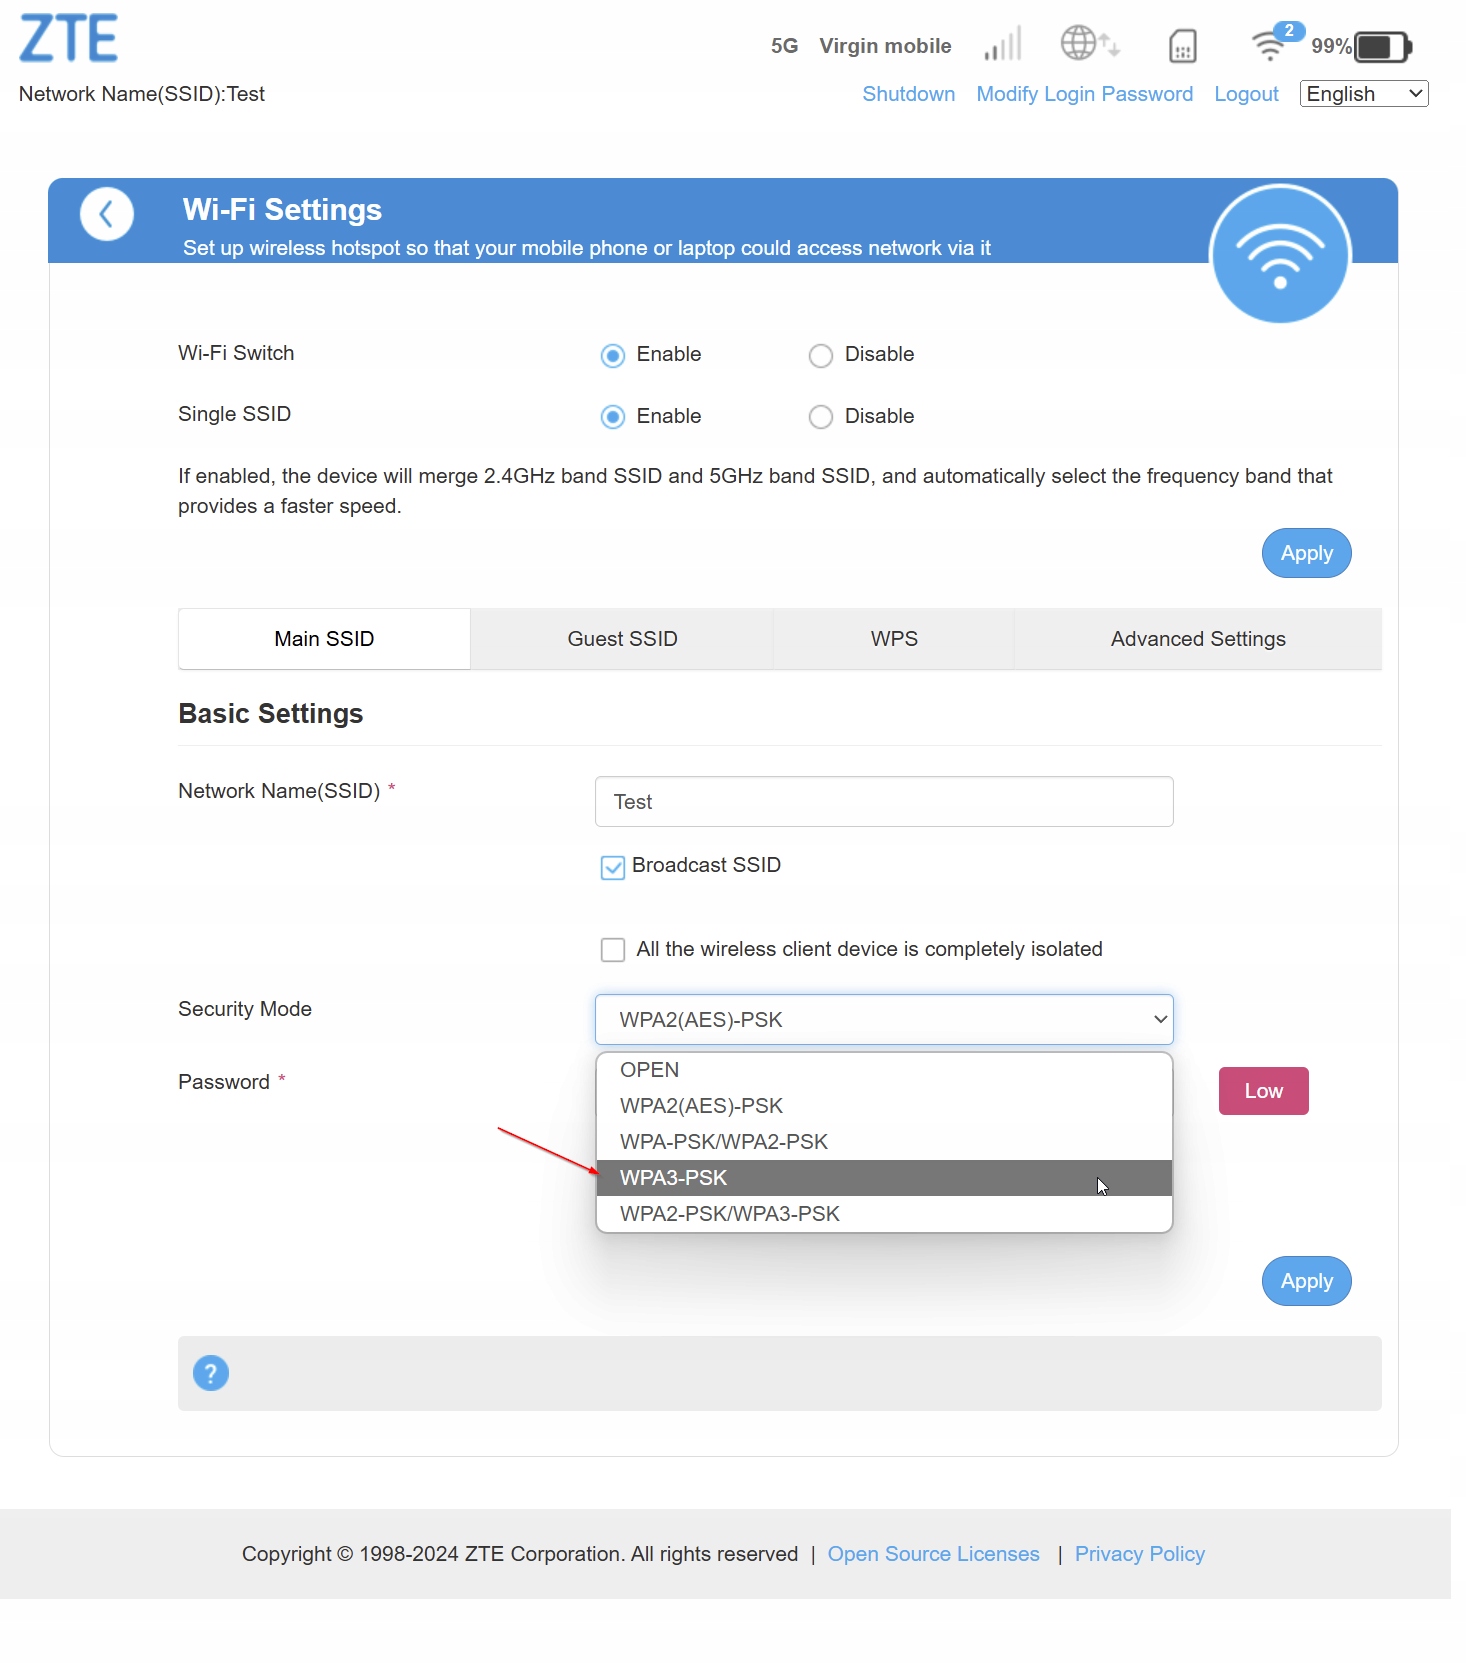Image resolution: width=1466 pixels, height=1664 pixels.
Task: Click the signal strength bars icon
Action: click(x=1002, y=45)
